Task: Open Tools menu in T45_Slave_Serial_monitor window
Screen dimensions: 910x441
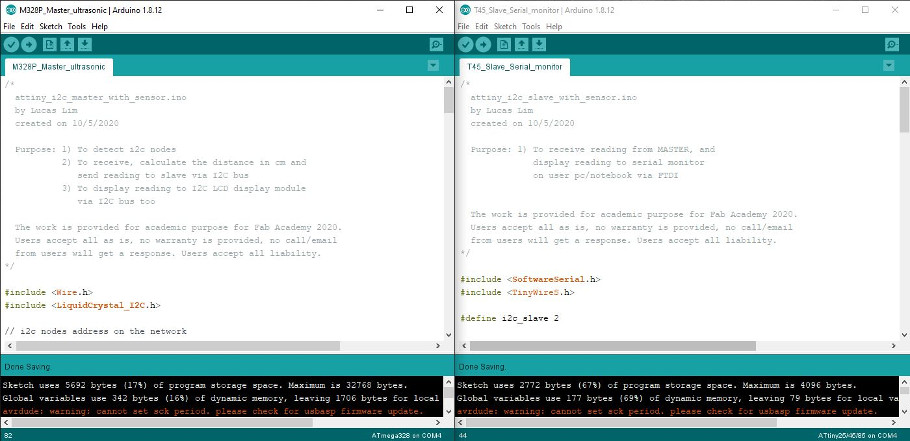Action: (531, 26)
